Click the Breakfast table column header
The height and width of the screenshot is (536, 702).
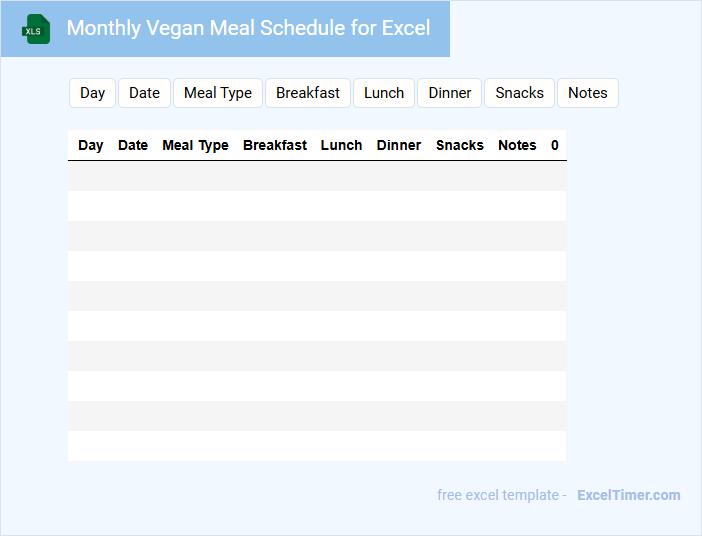click(x=275, y=145)
